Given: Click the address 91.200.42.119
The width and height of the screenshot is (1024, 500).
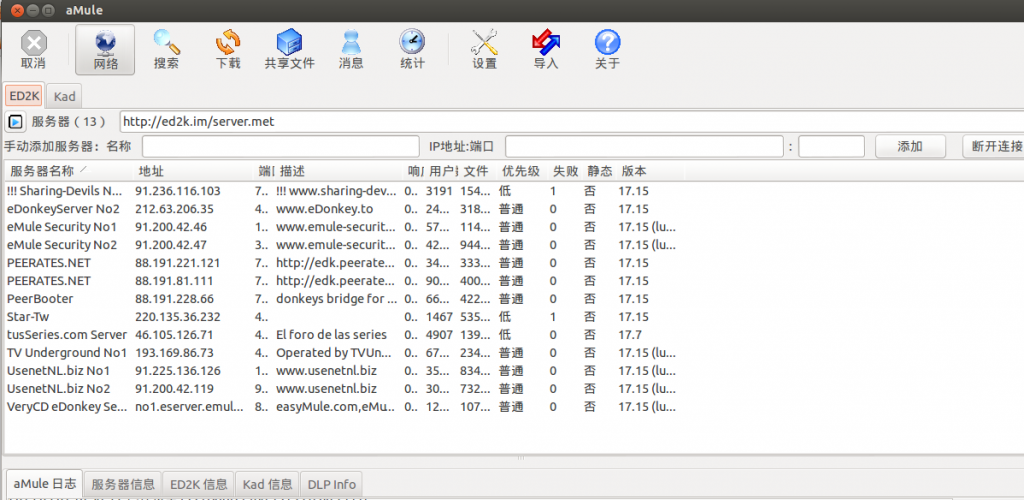Looking at the screenshot, I should click(174, 388).
